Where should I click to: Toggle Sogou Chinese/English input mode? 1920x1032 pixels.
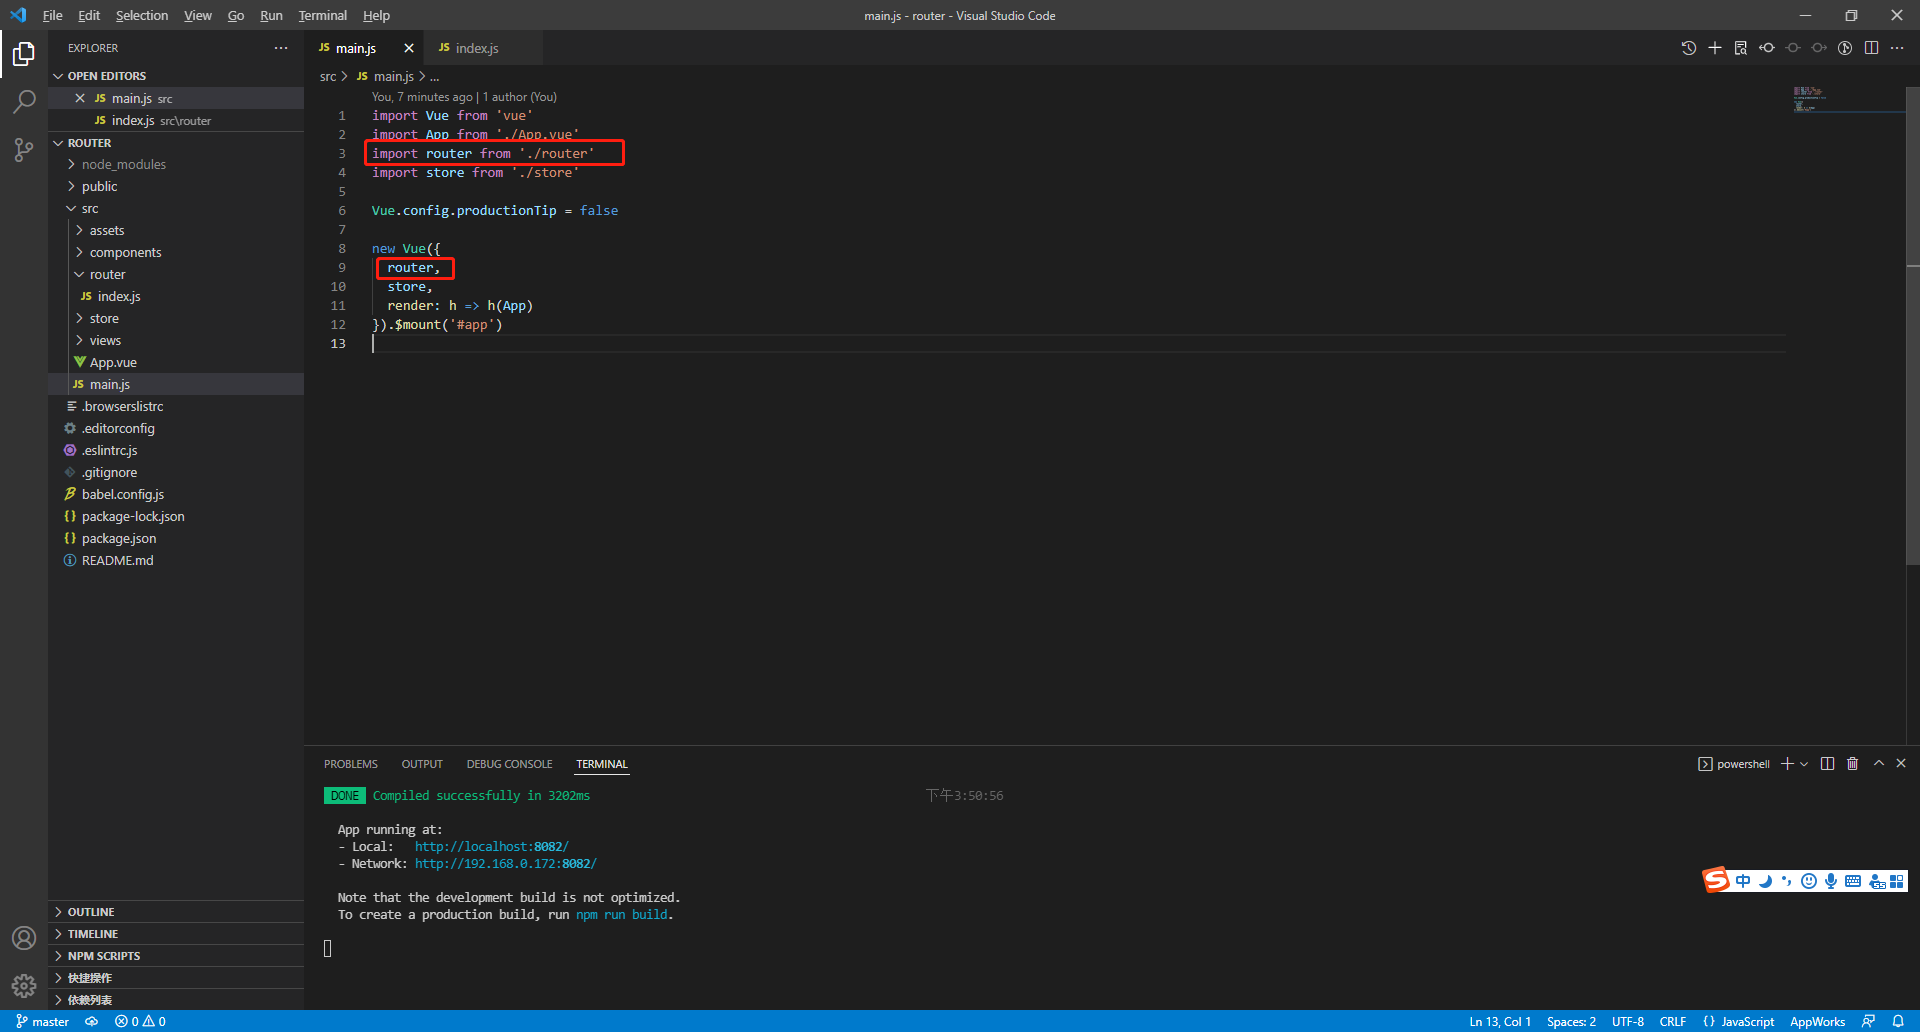(x=1743, y=881)
